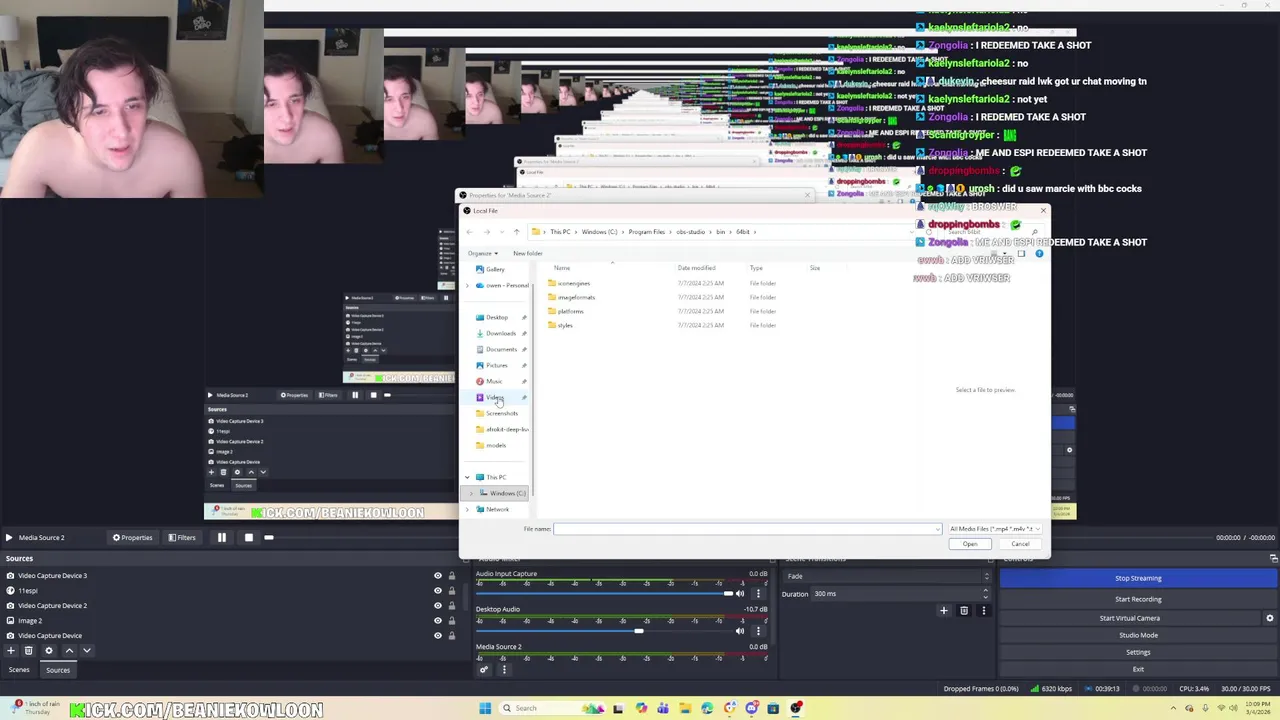Hide Video Capture Device 3 source
The image size is (1280, 720).
[437, 575]
